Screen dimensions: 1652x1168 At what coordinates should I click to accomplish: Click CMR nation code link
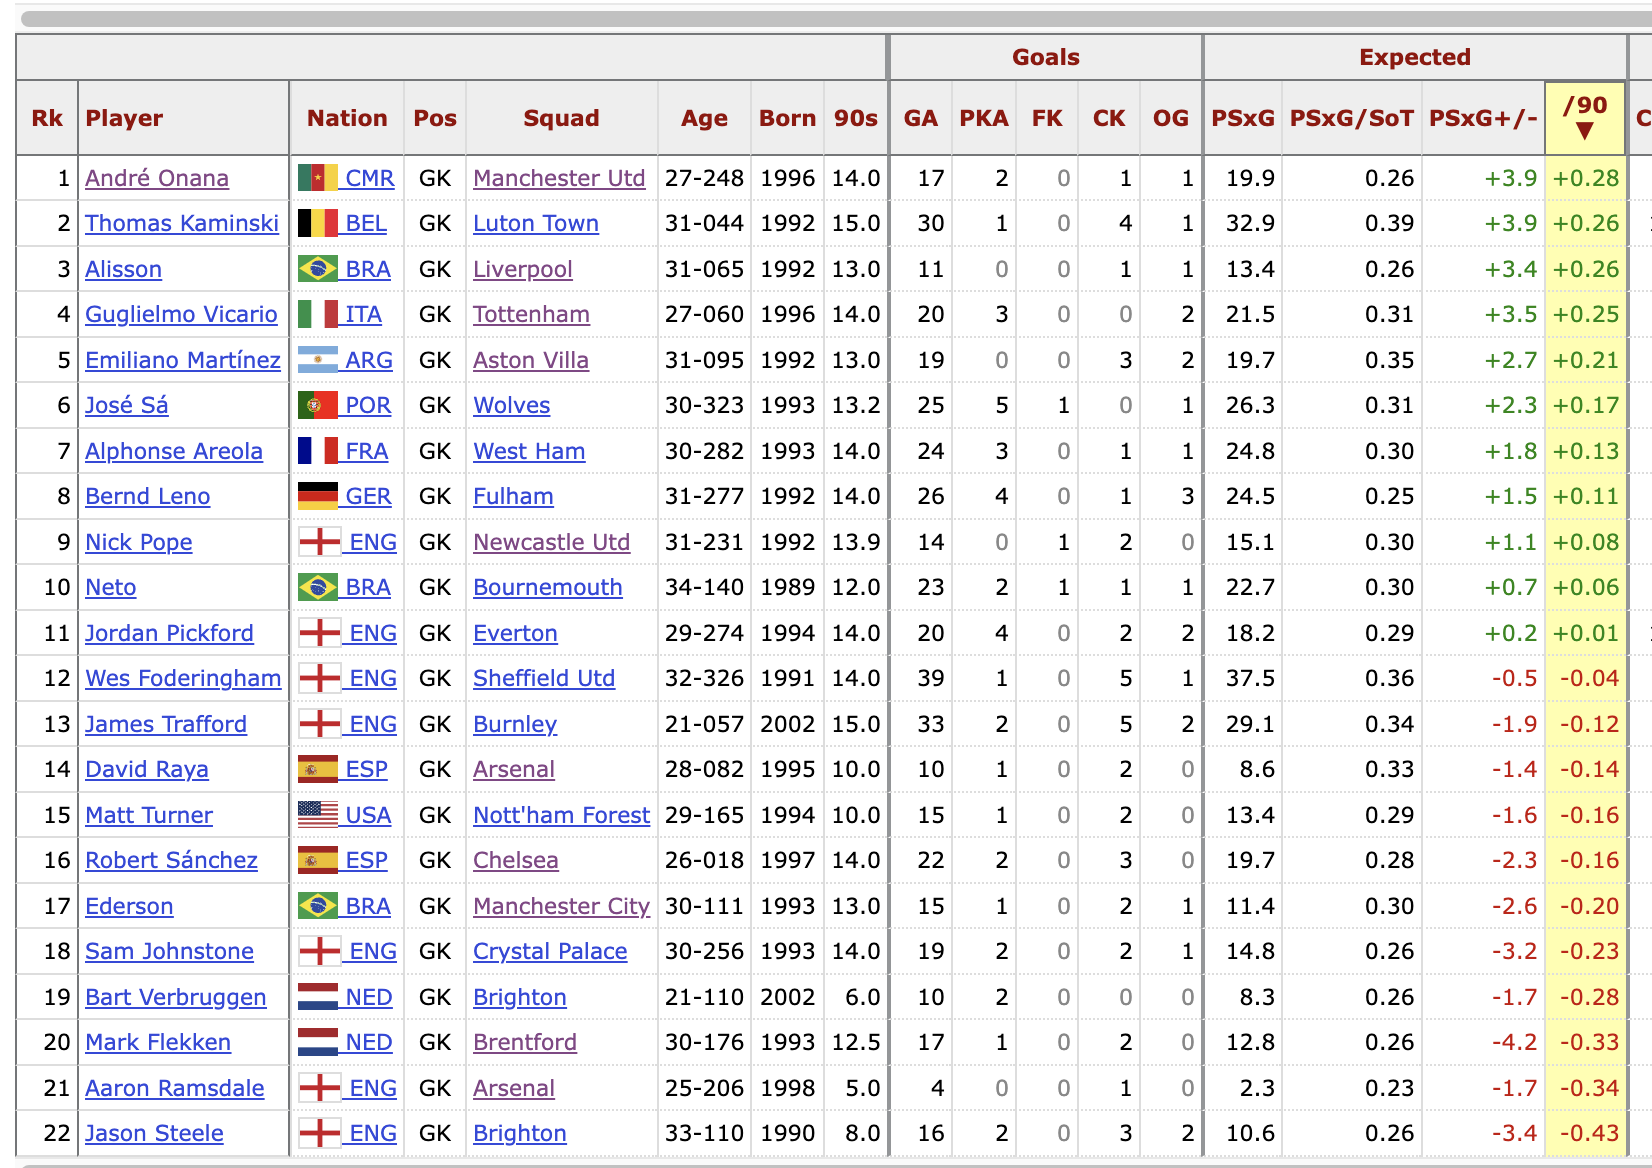coord(370,178)
